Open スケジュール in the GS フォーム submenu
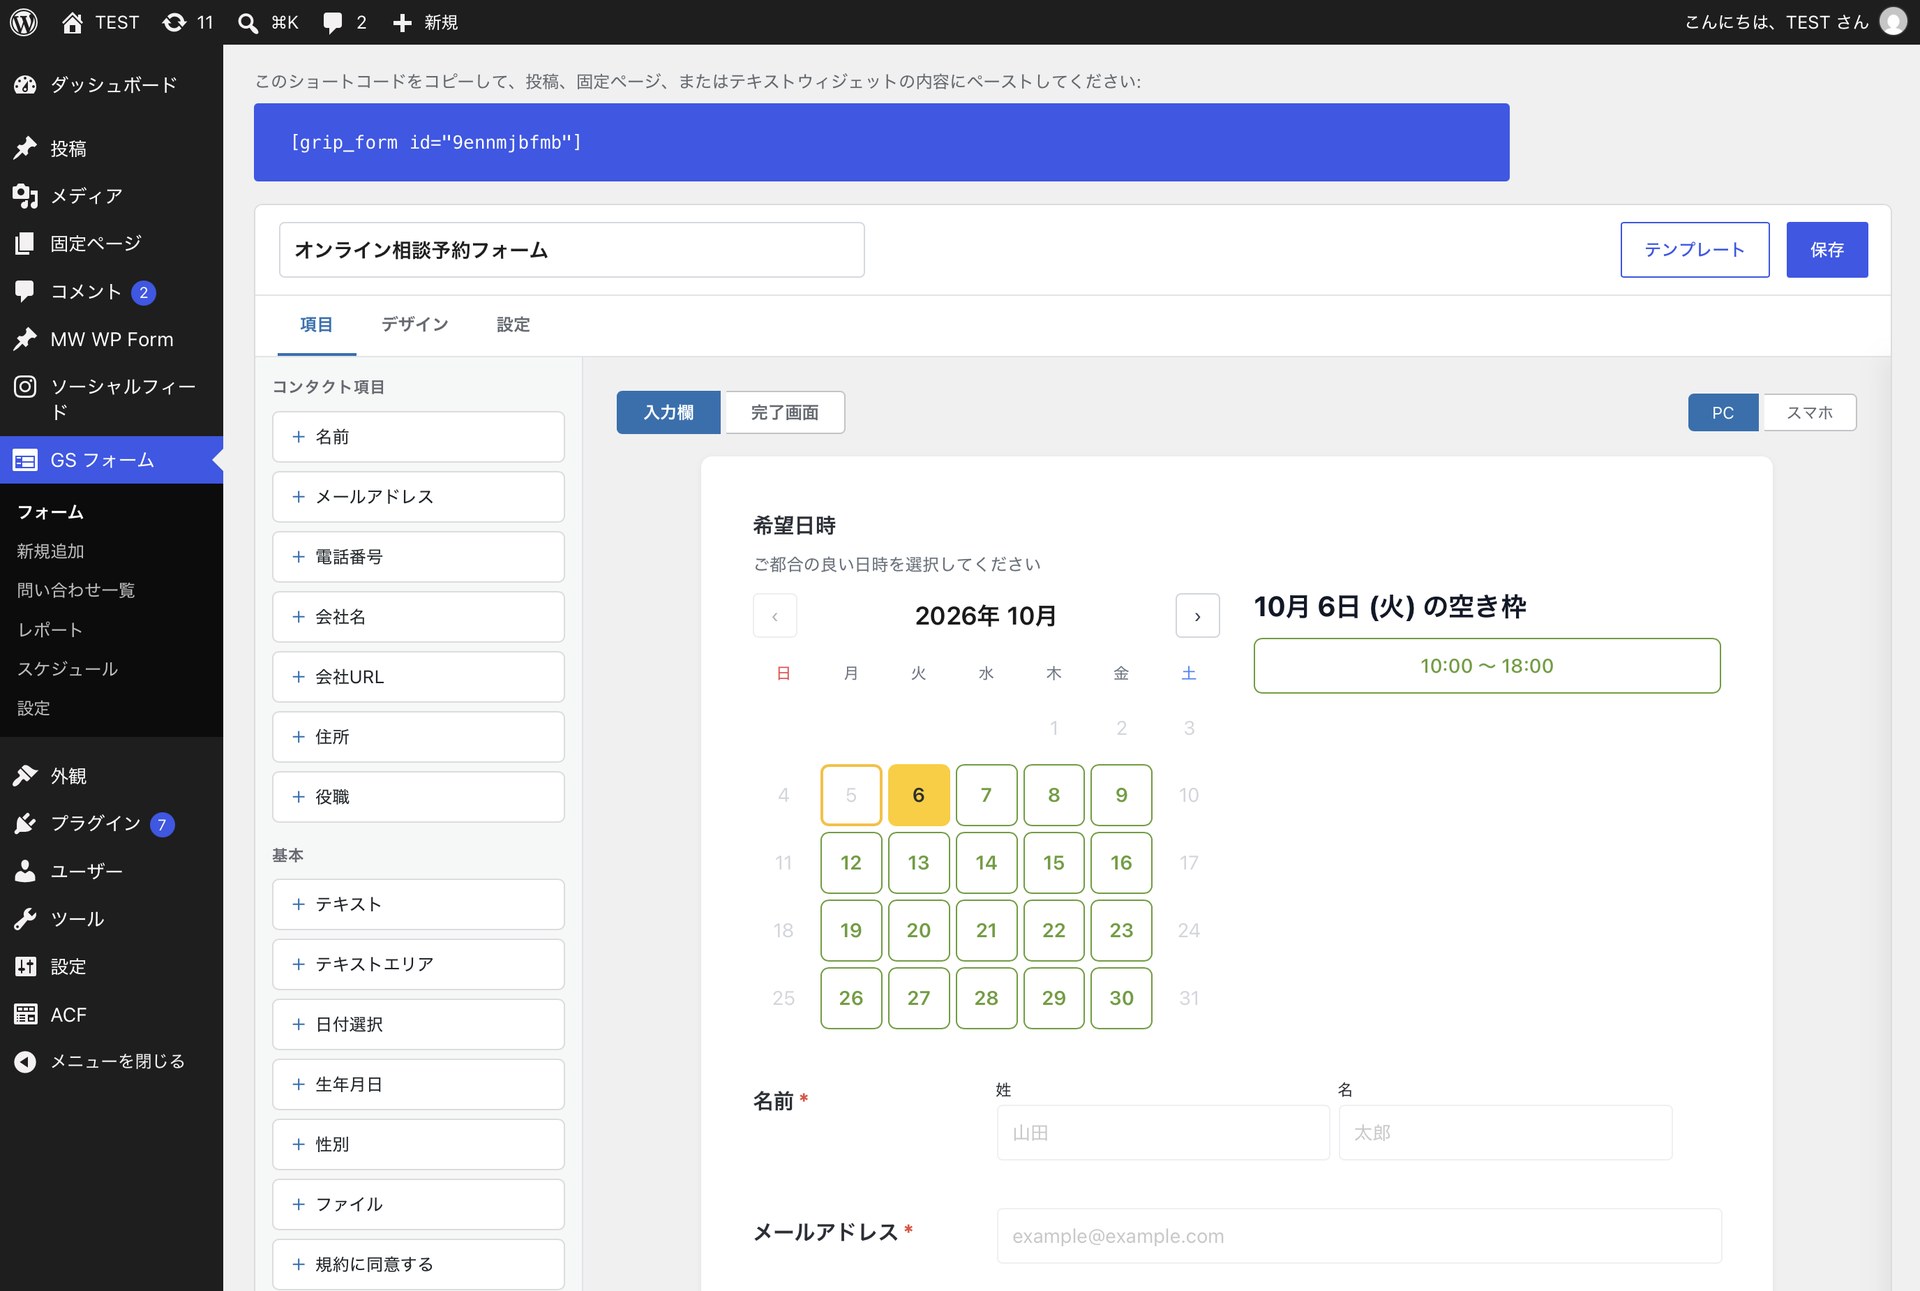Screen dimensions: 1920x1291 coord(67,669)
